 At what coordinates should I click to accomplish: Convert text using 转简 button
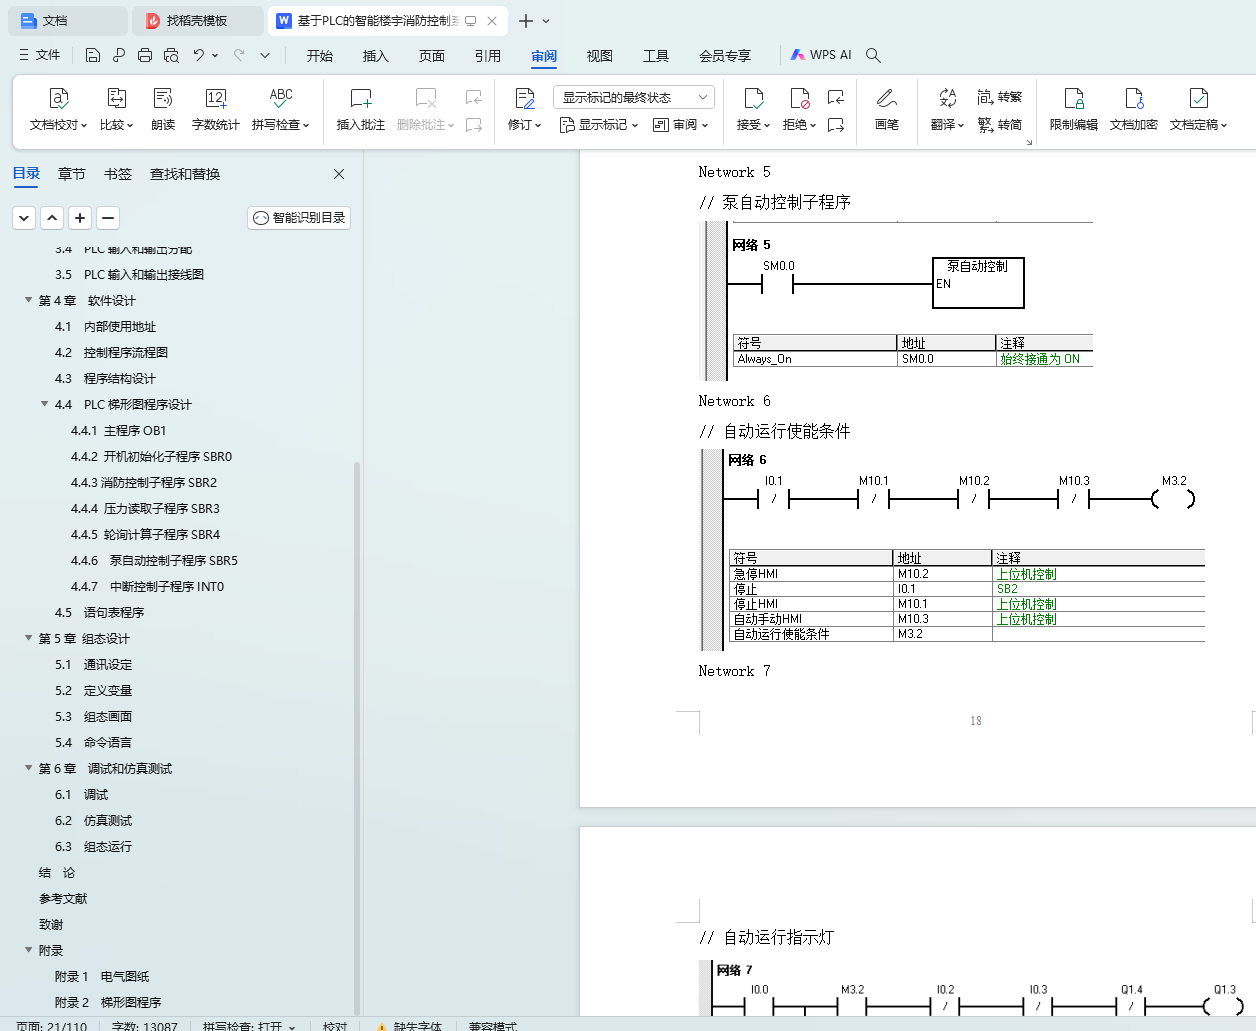[x=1000, y=125]
